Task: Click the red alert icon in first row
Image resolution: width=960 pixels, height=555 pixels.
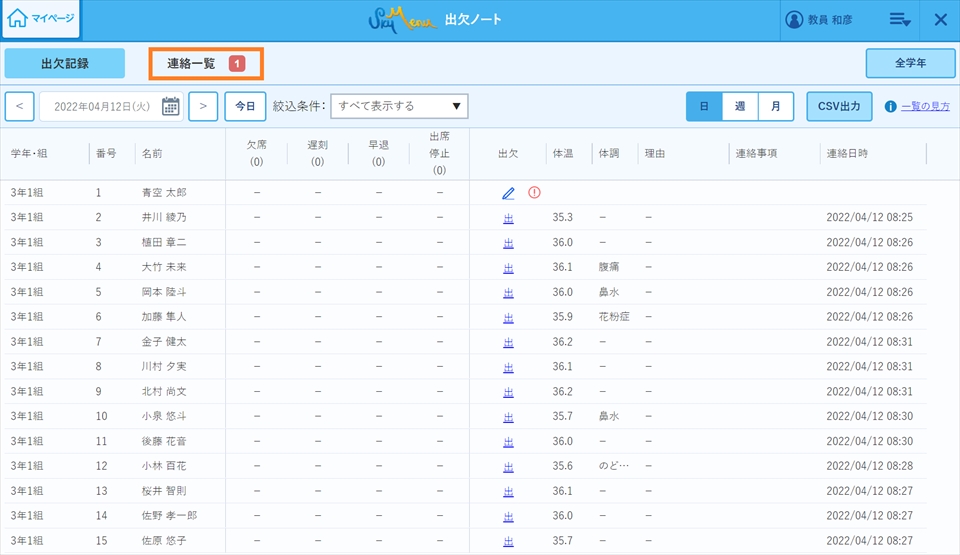Action: click(534, 192)
